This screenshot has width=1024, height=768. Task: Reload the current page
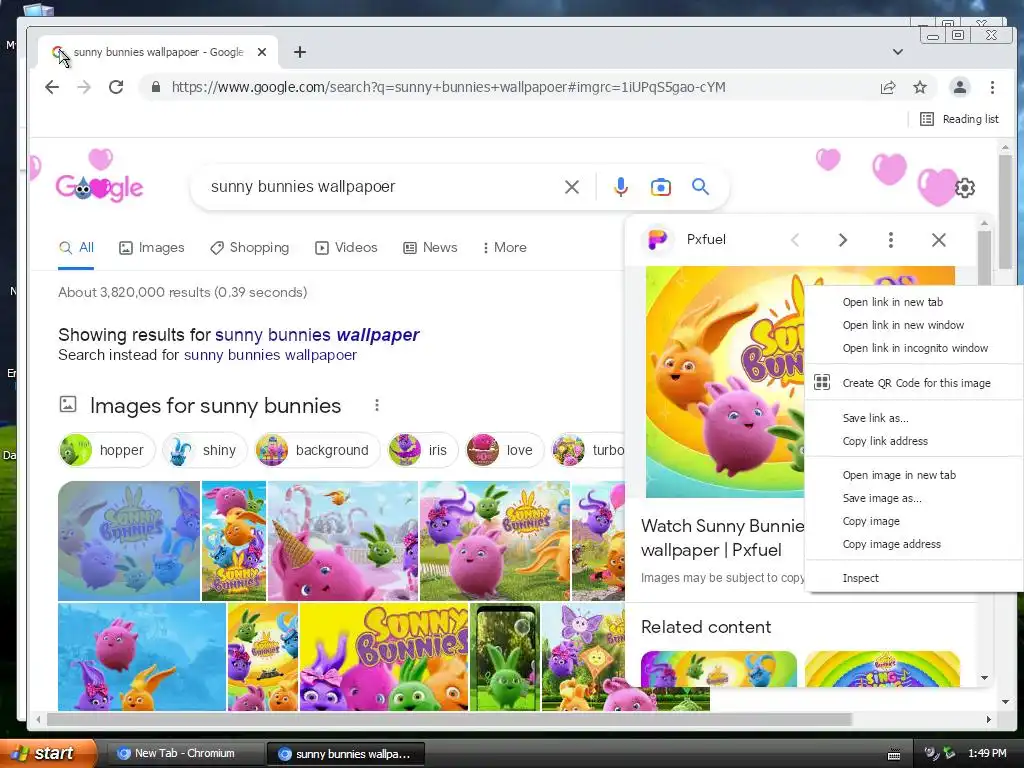pyautogui.click(x=116, y=87)
